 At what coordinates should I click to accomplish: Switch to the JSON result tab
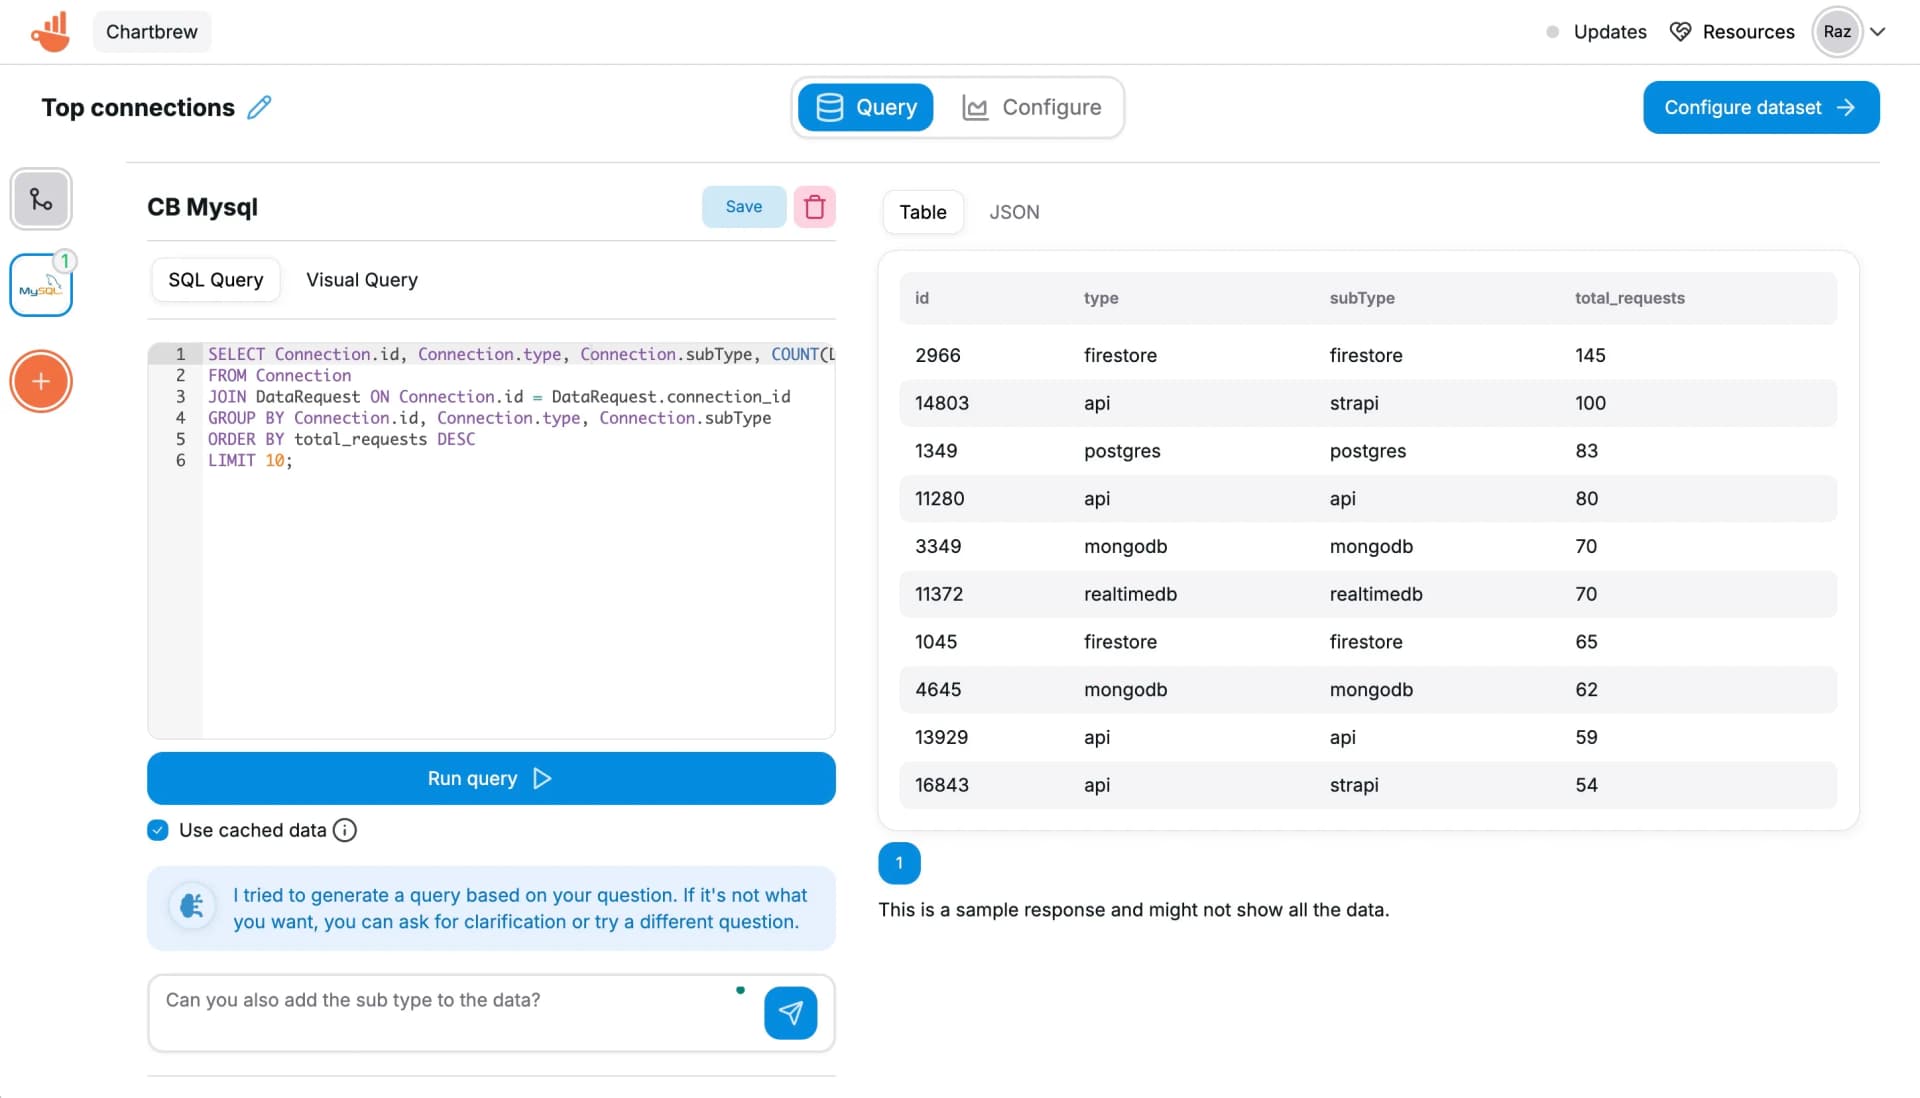pos(1014,212)
